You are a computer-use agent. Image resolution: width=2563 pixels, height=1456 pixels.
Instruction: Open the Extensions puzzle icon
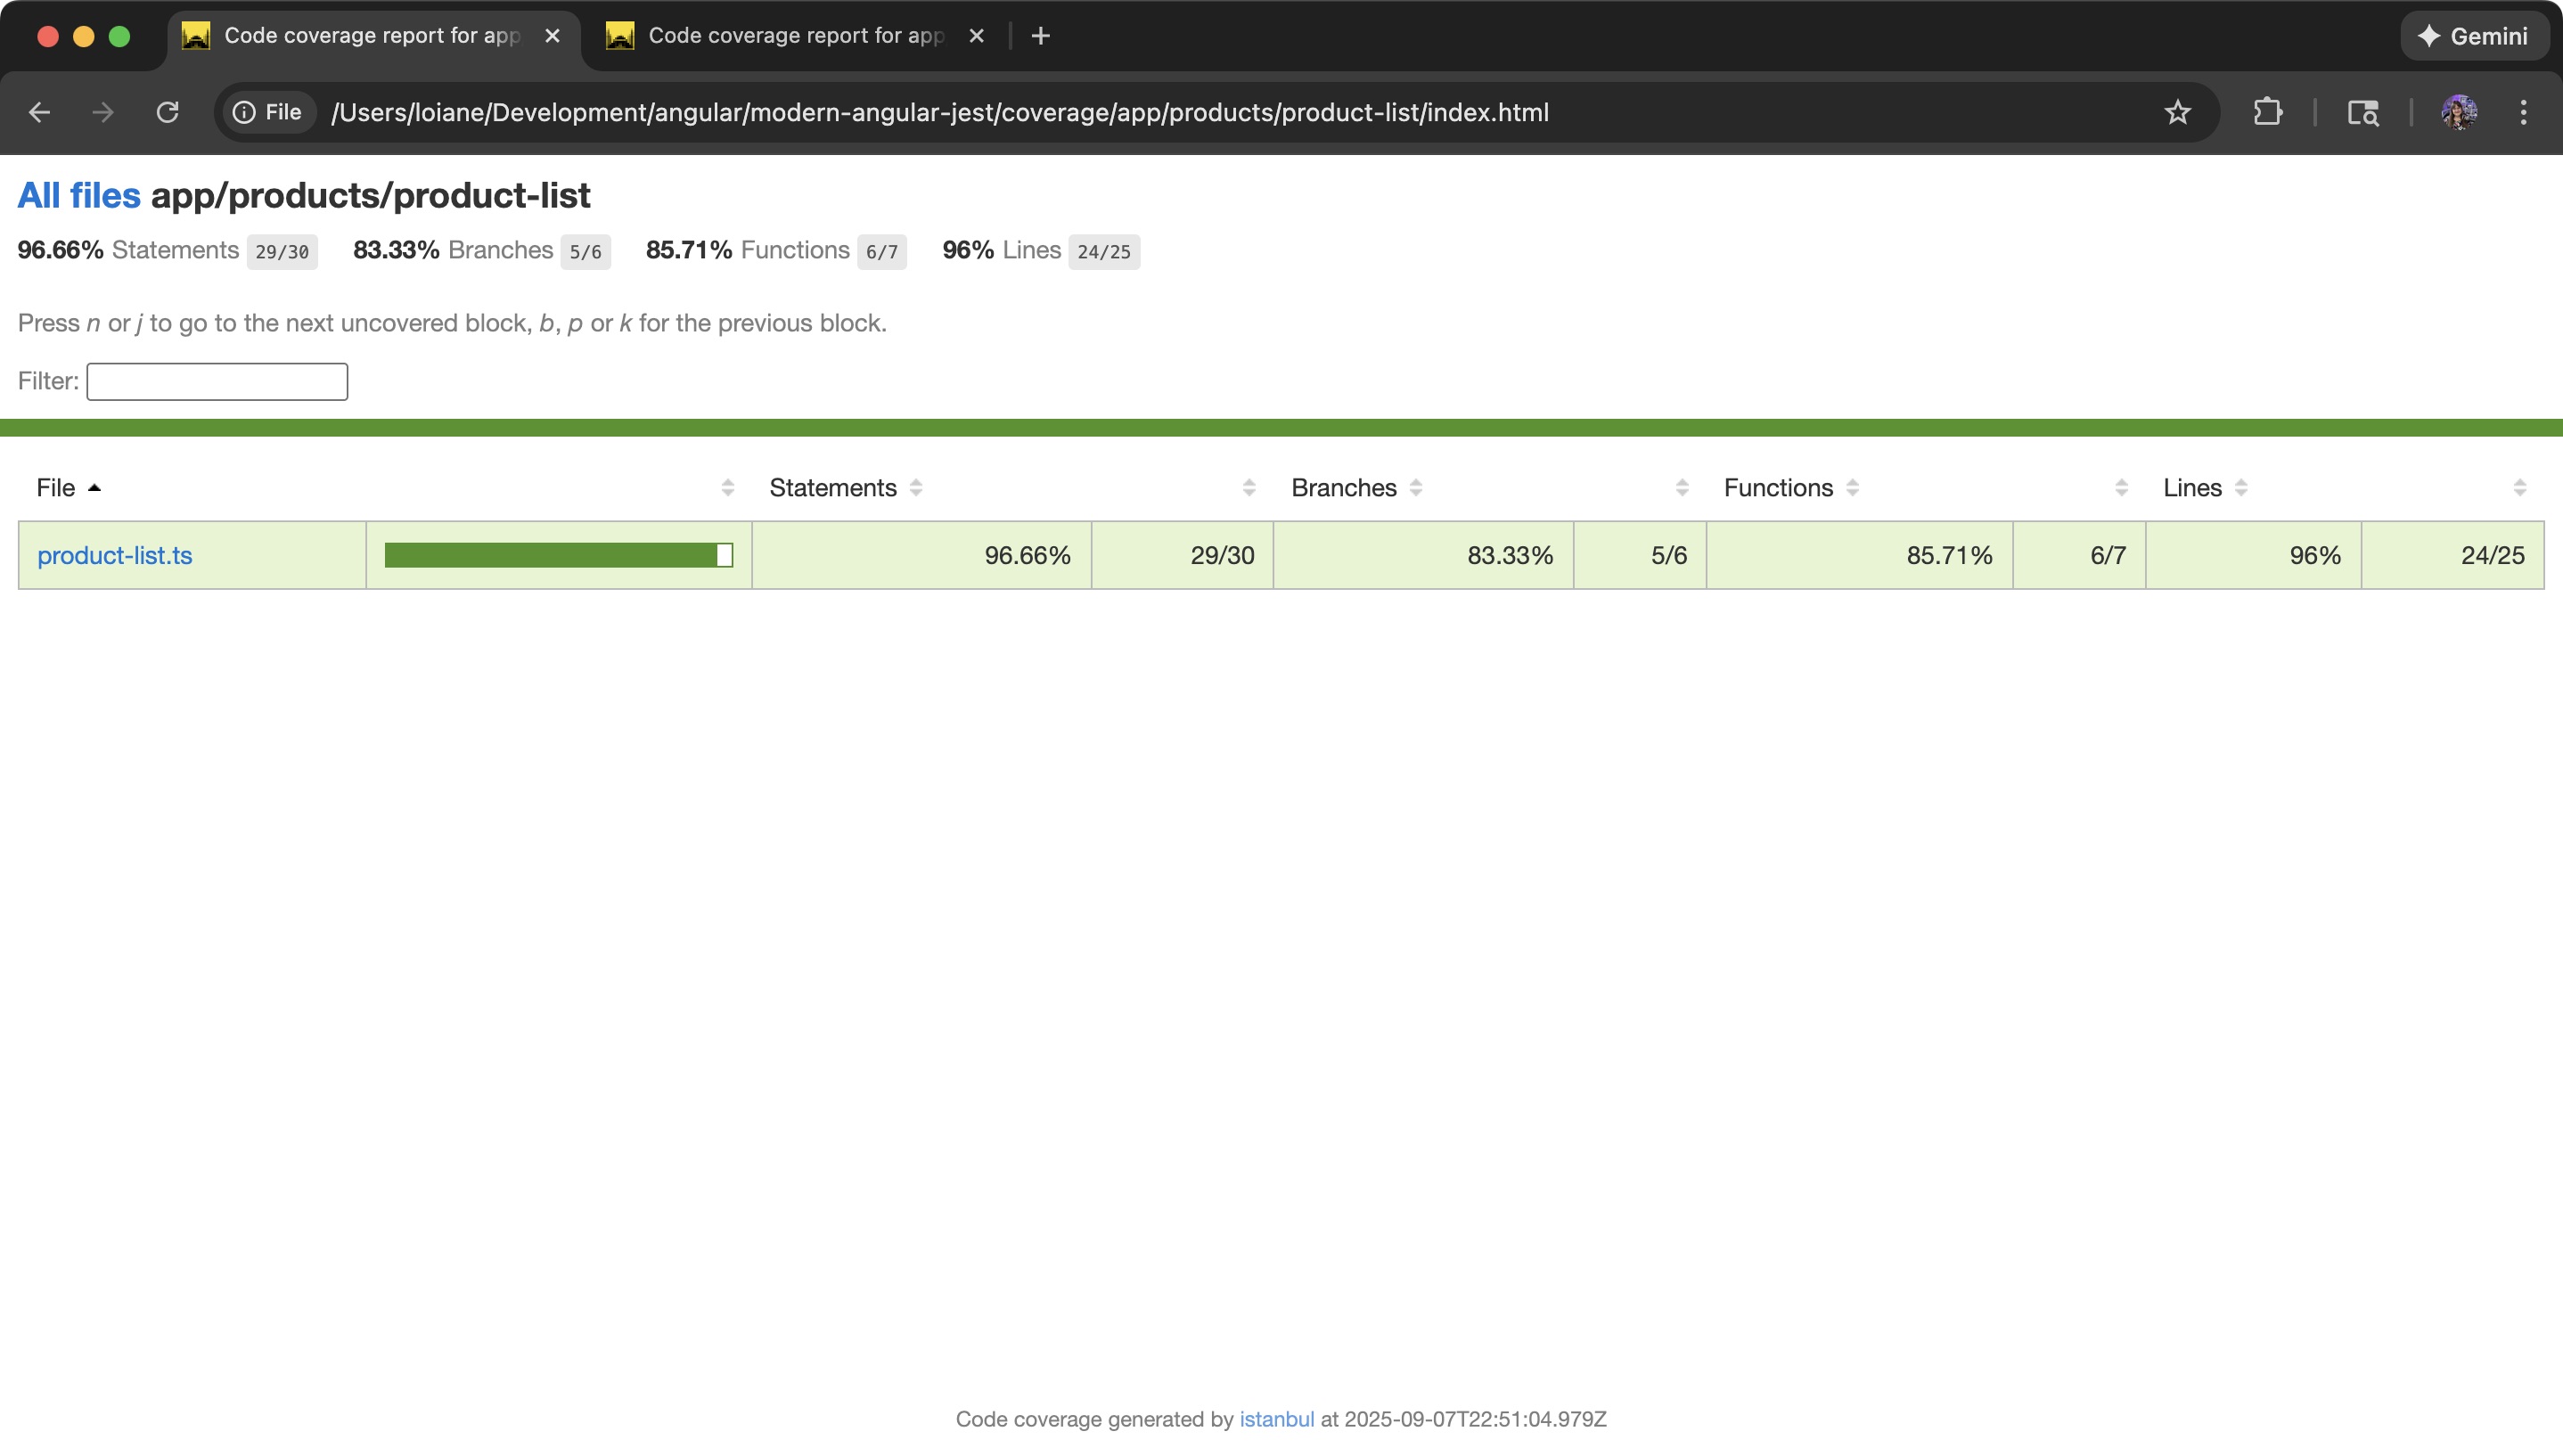point(2267,112)
